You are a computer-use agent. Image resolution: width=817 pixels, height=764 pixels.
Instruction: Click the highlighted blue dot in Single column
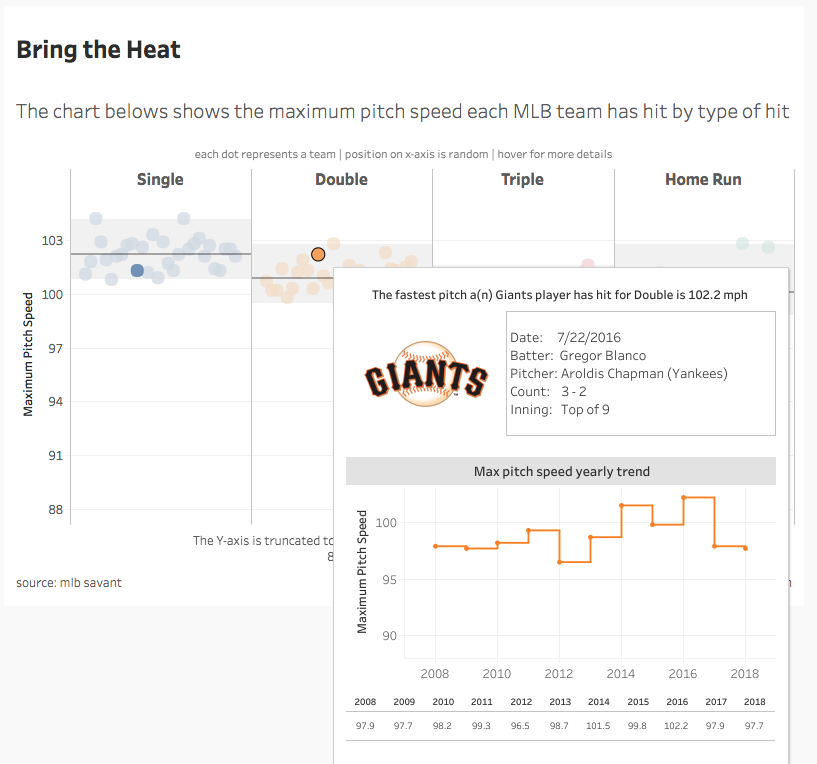click(x=137, y=270)
